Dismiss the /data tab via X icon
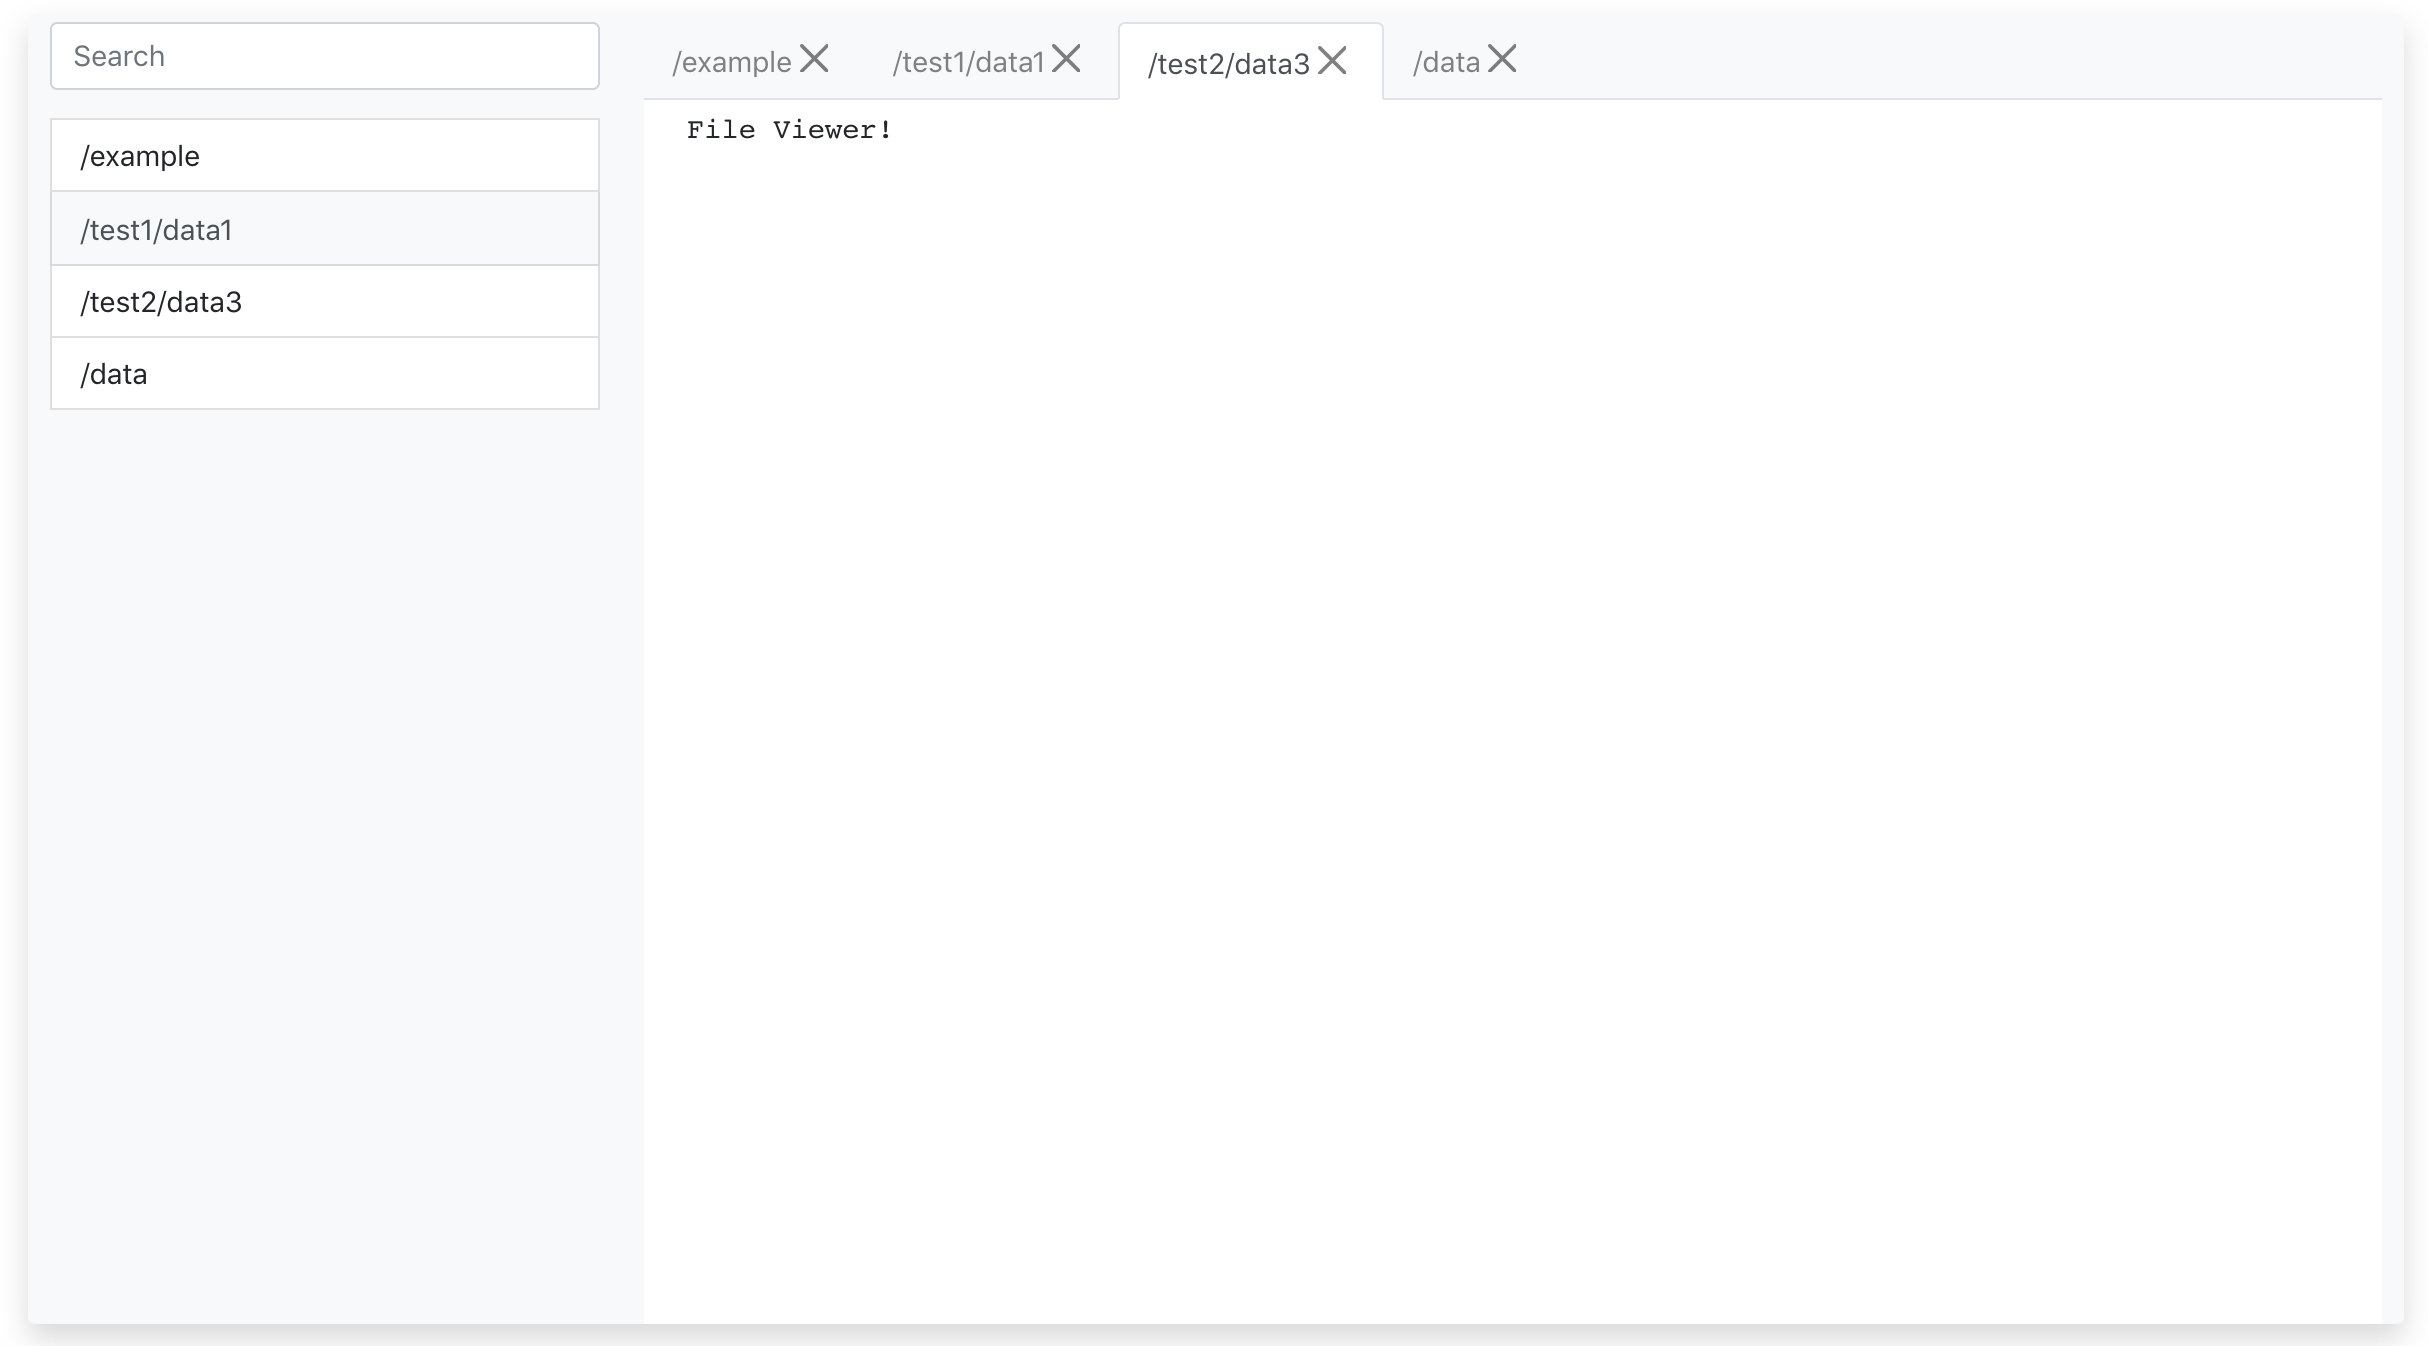This screenshot has height=1346, width=2428. coord(1502,60)
